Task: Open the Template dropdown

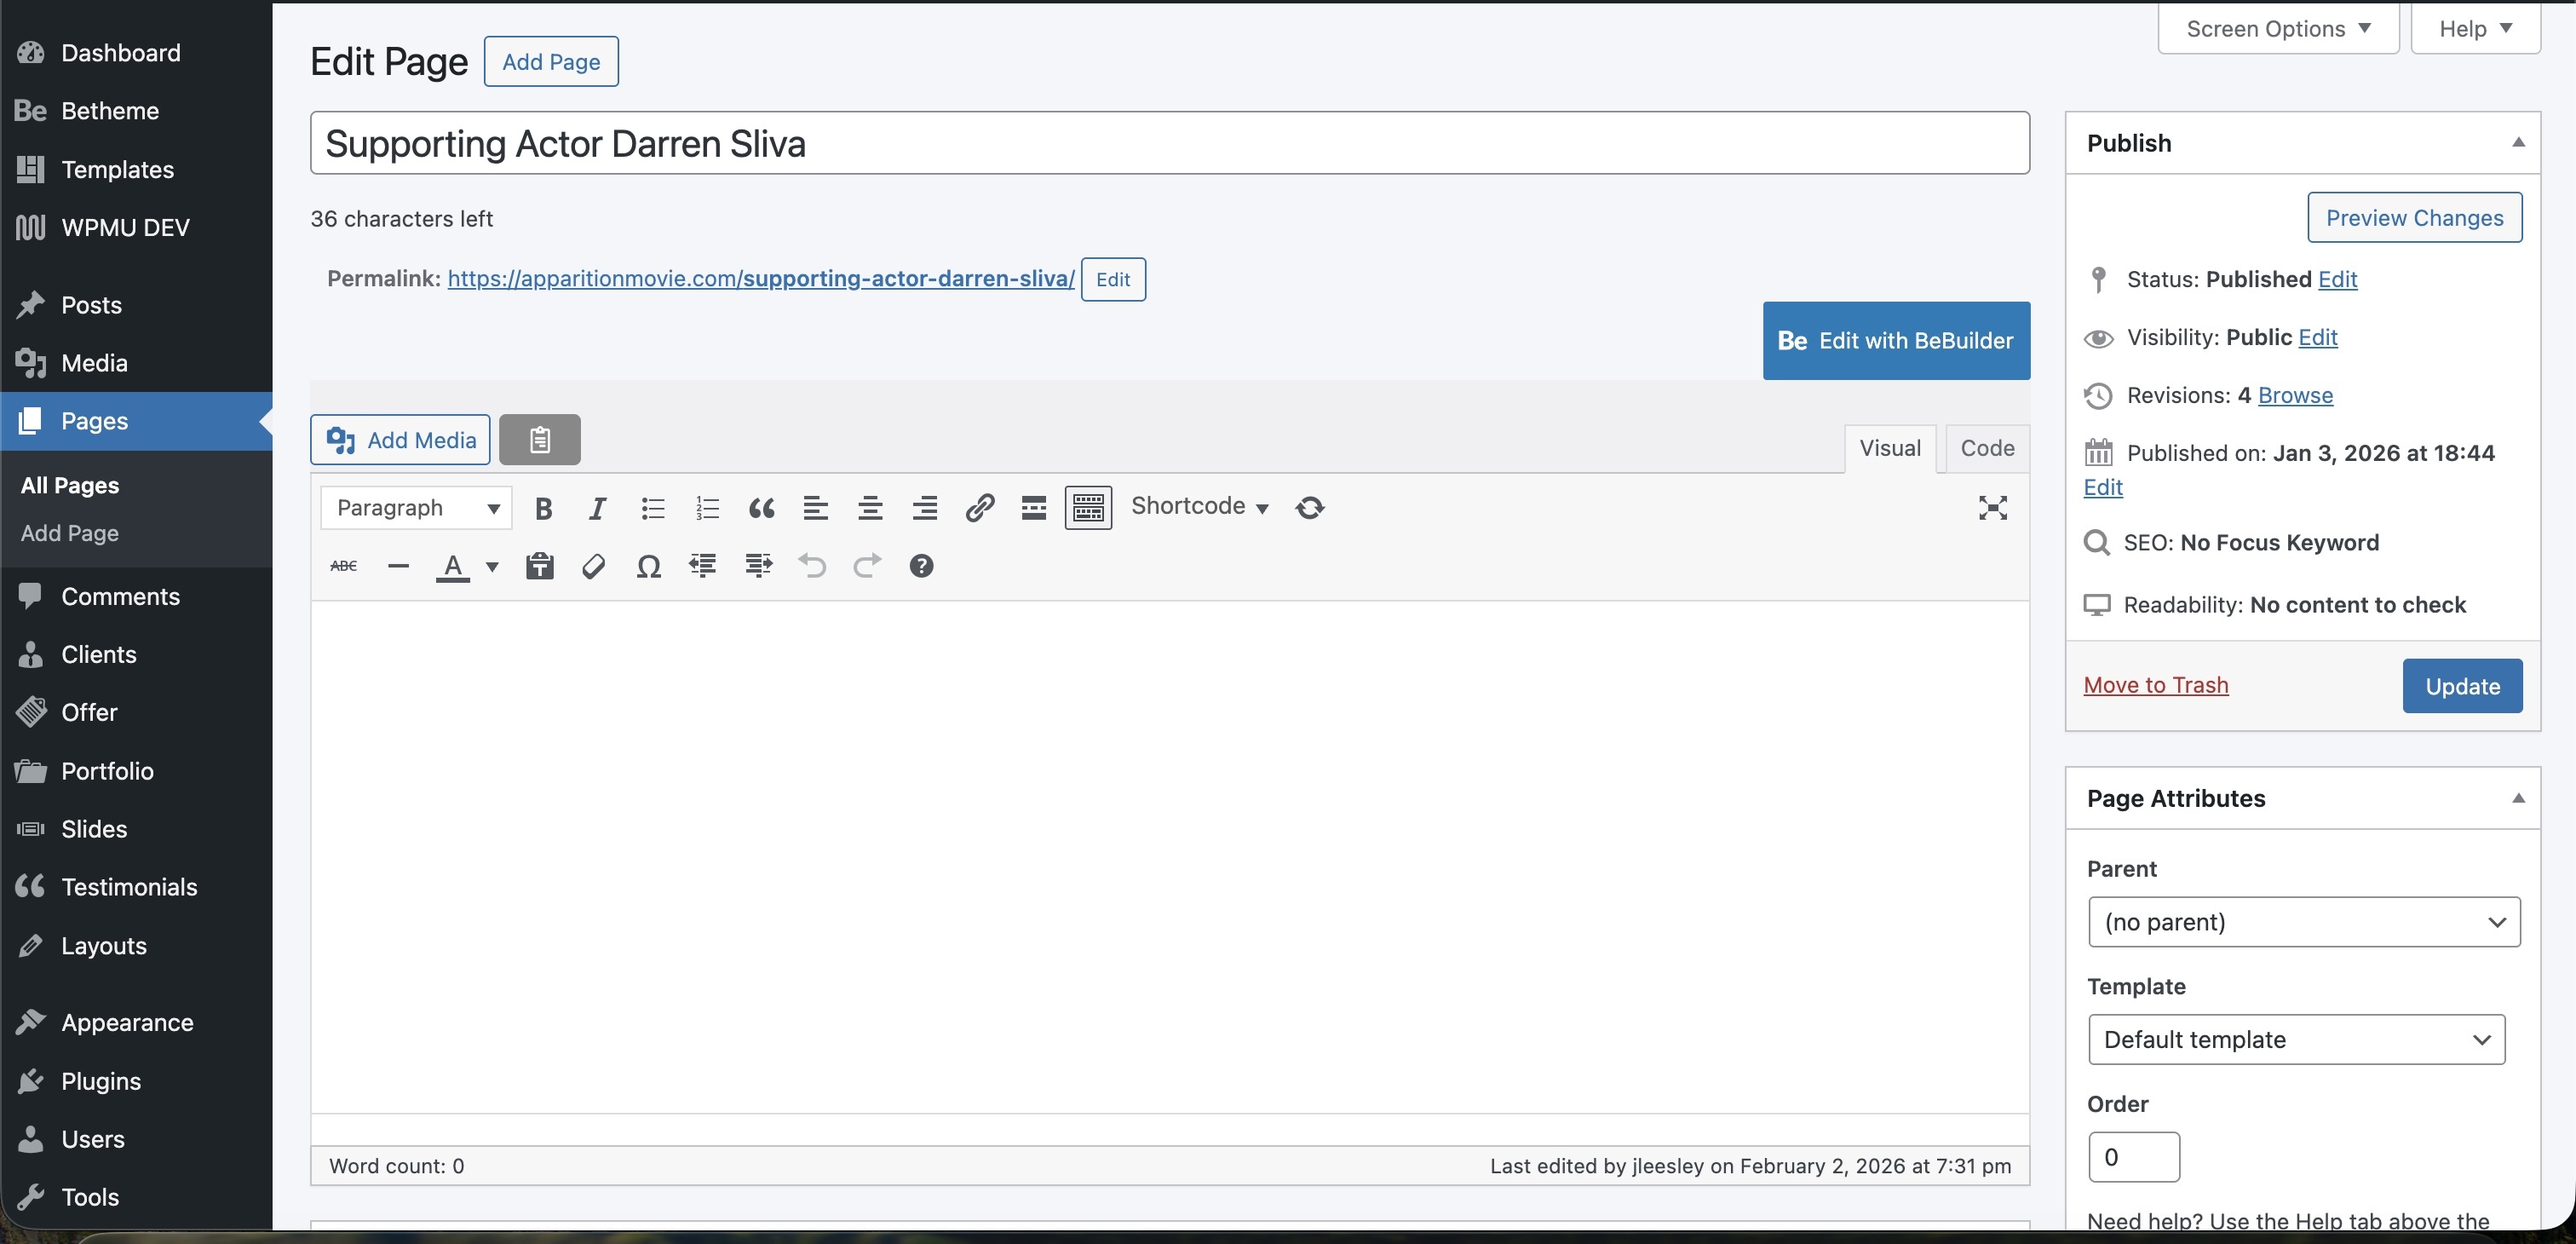Action: tap(2296, 1040)
